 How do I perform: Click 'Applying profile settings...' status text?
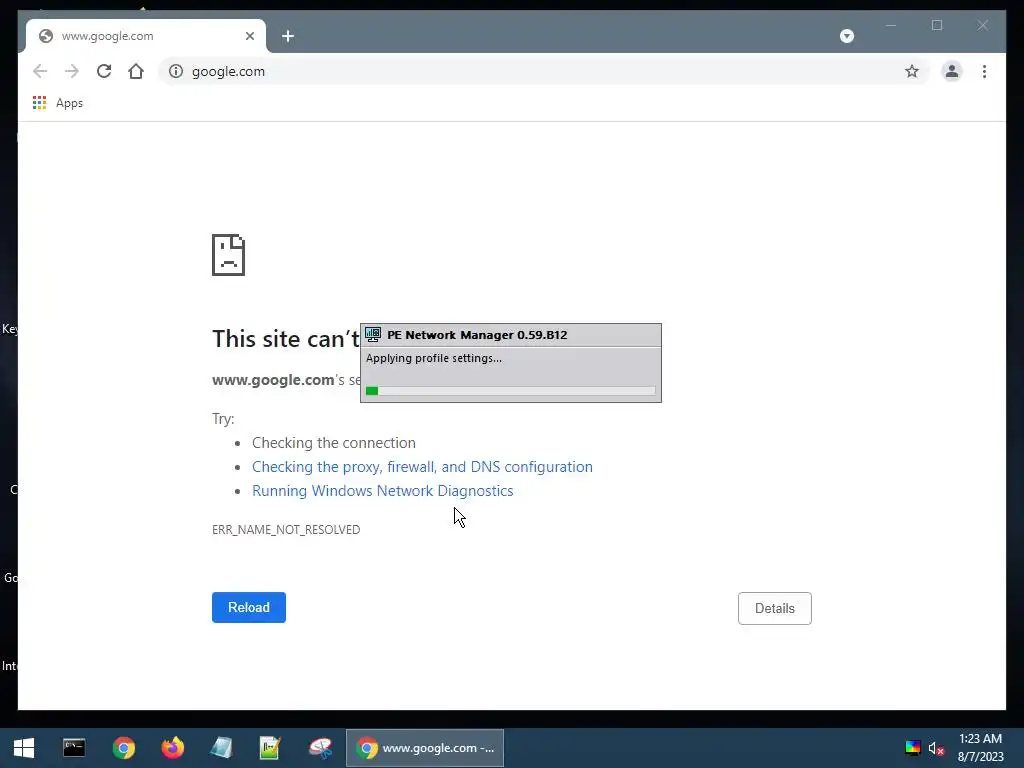(434, 358)
